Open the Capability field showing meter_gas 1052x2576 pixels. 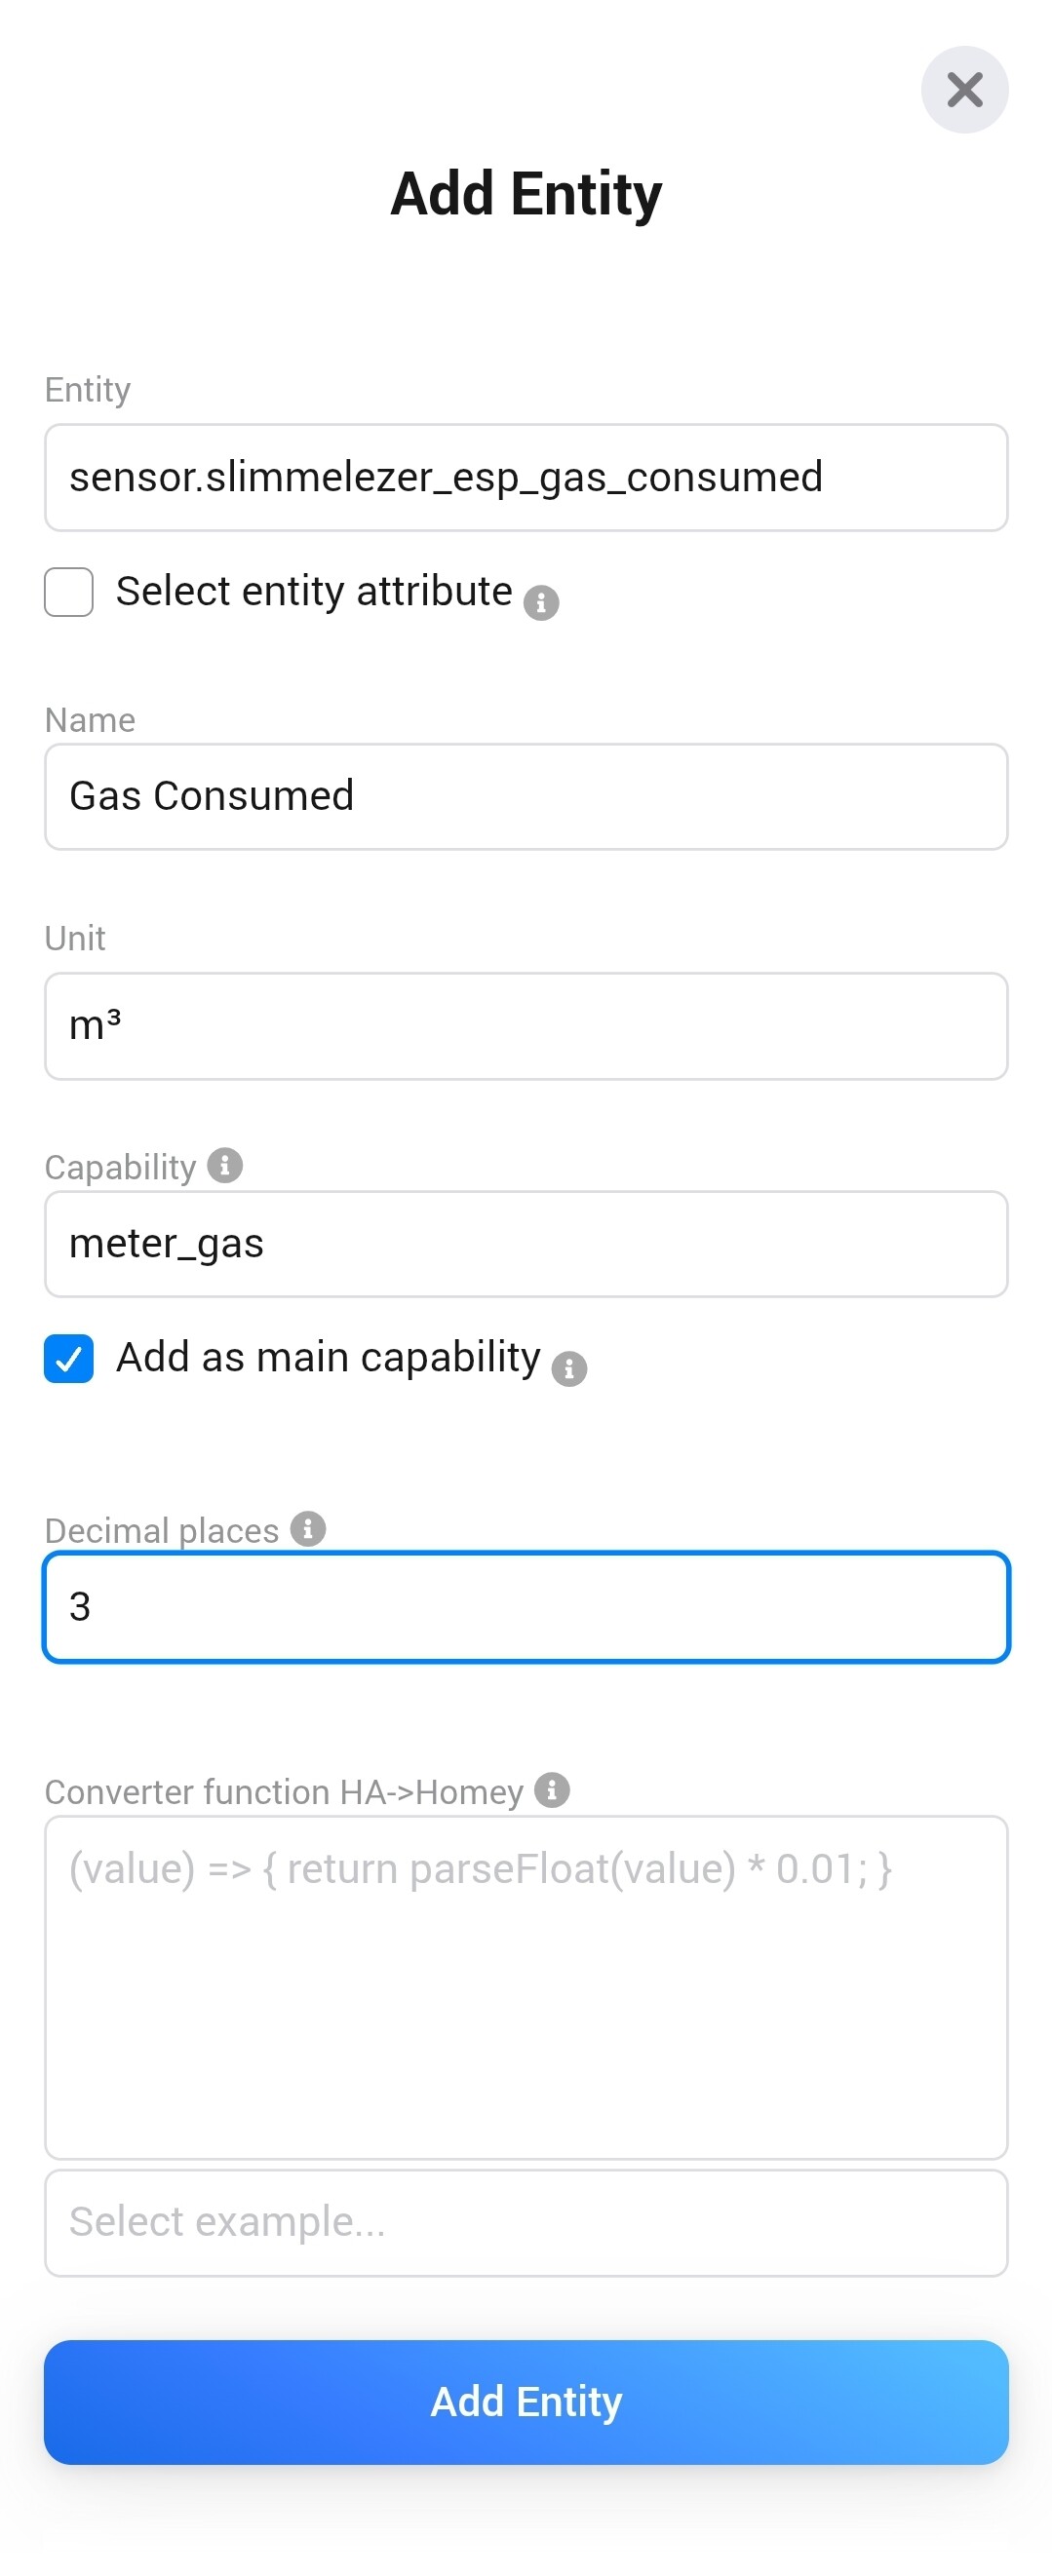pos(526,1244)
